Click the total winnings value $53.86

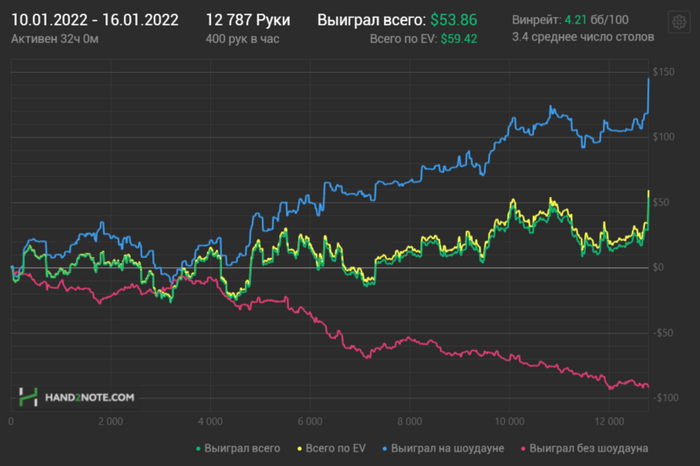point(454,20)
